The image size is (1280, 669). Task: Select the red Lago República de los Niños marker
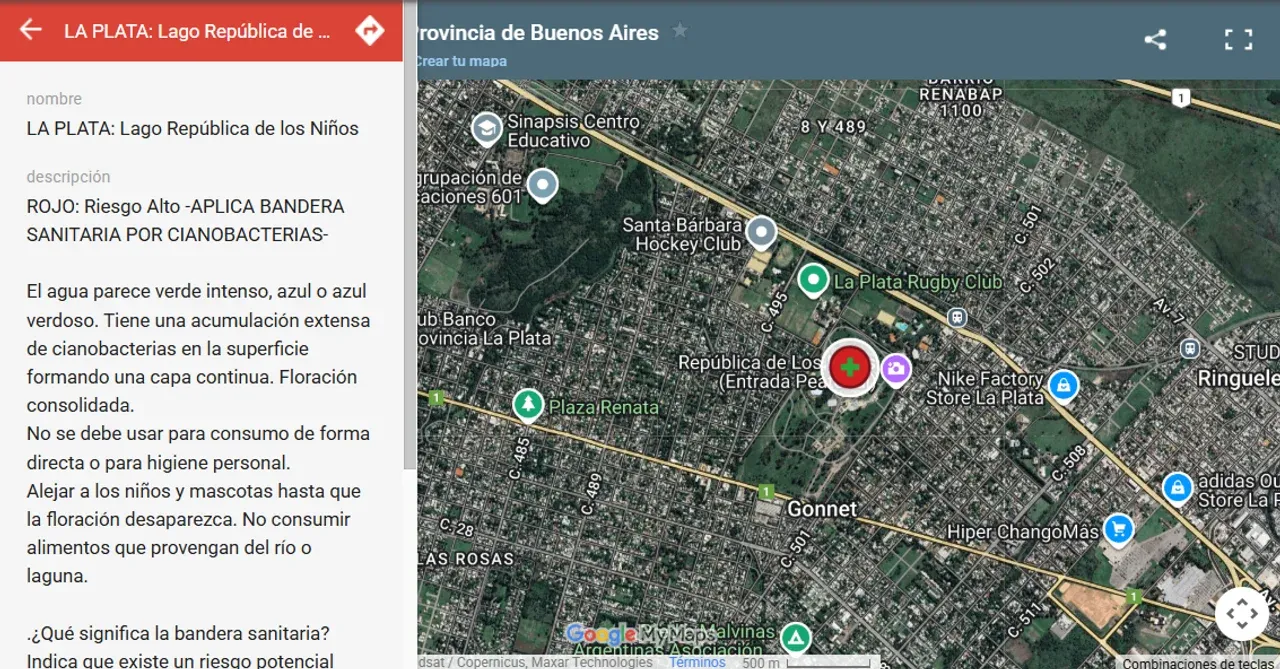coord(849,367)
